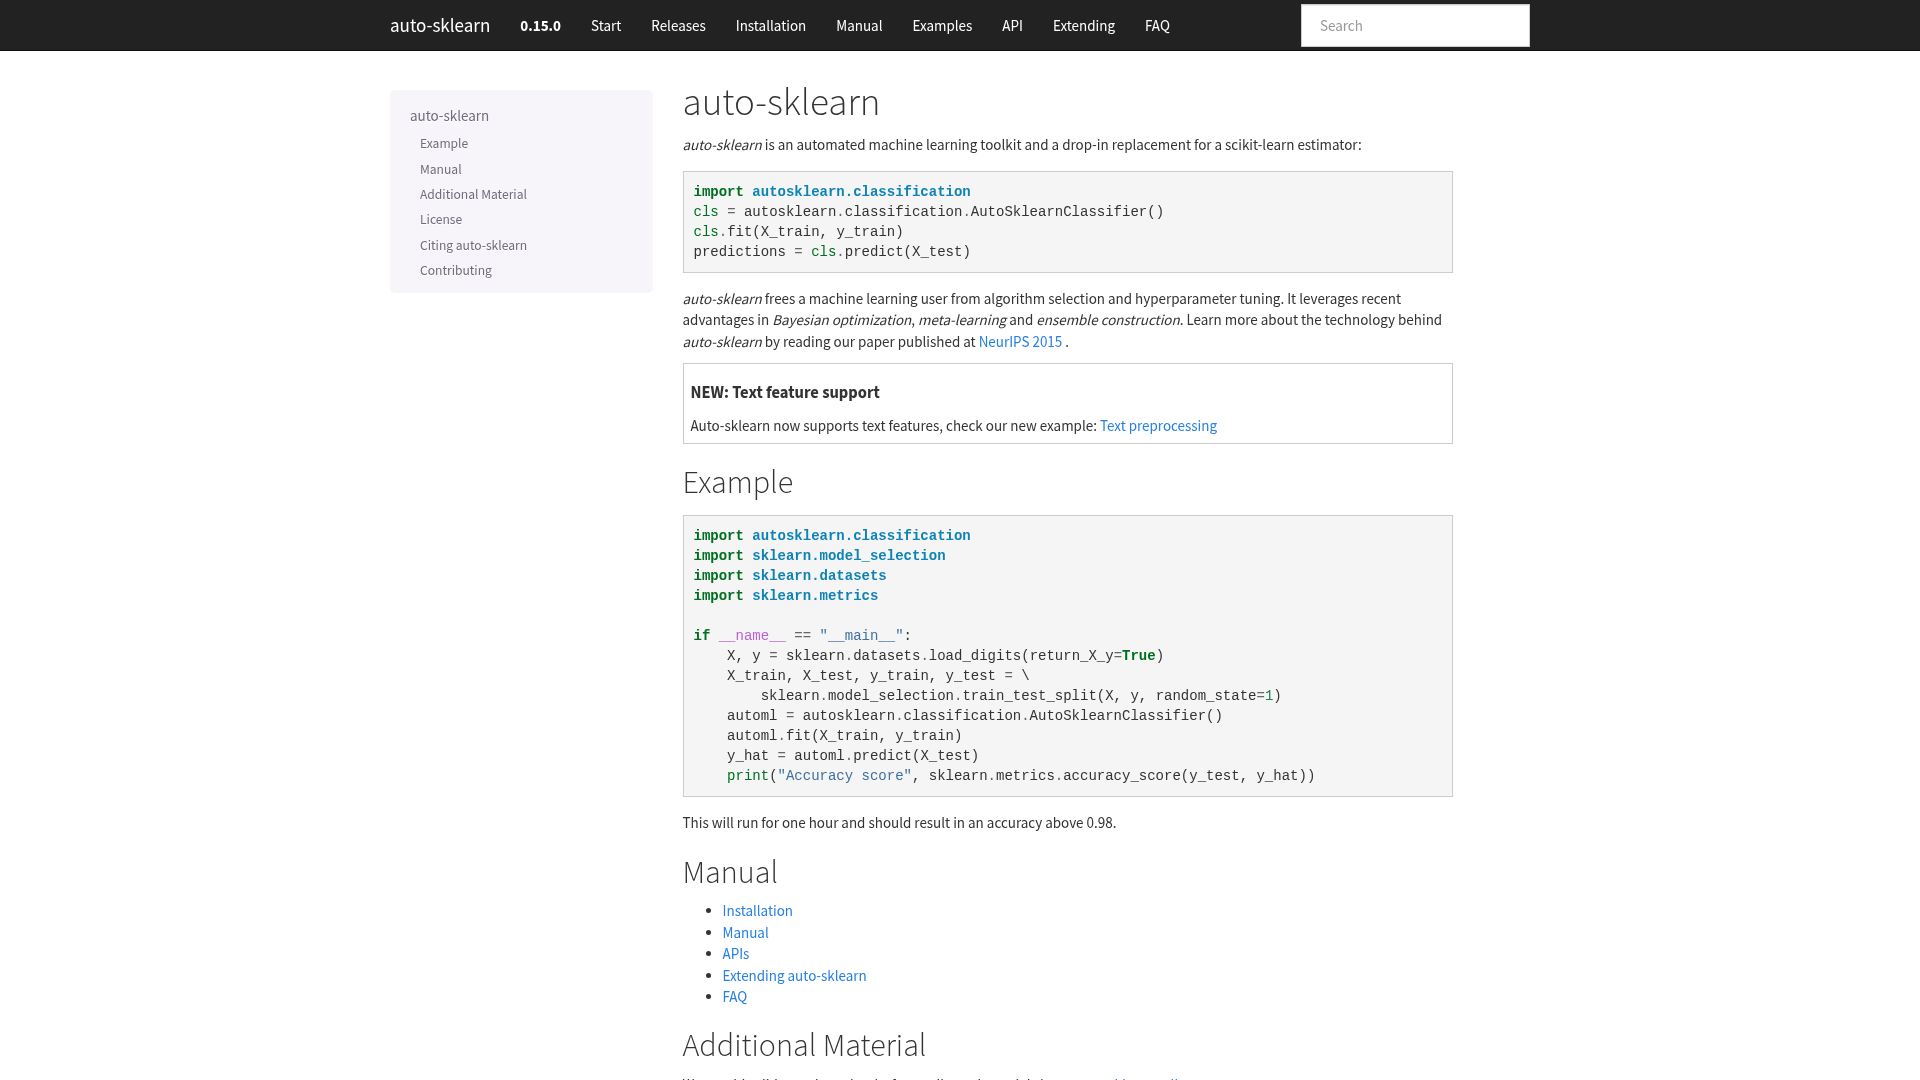Click version number 0.15.0 in navbar

540,25
